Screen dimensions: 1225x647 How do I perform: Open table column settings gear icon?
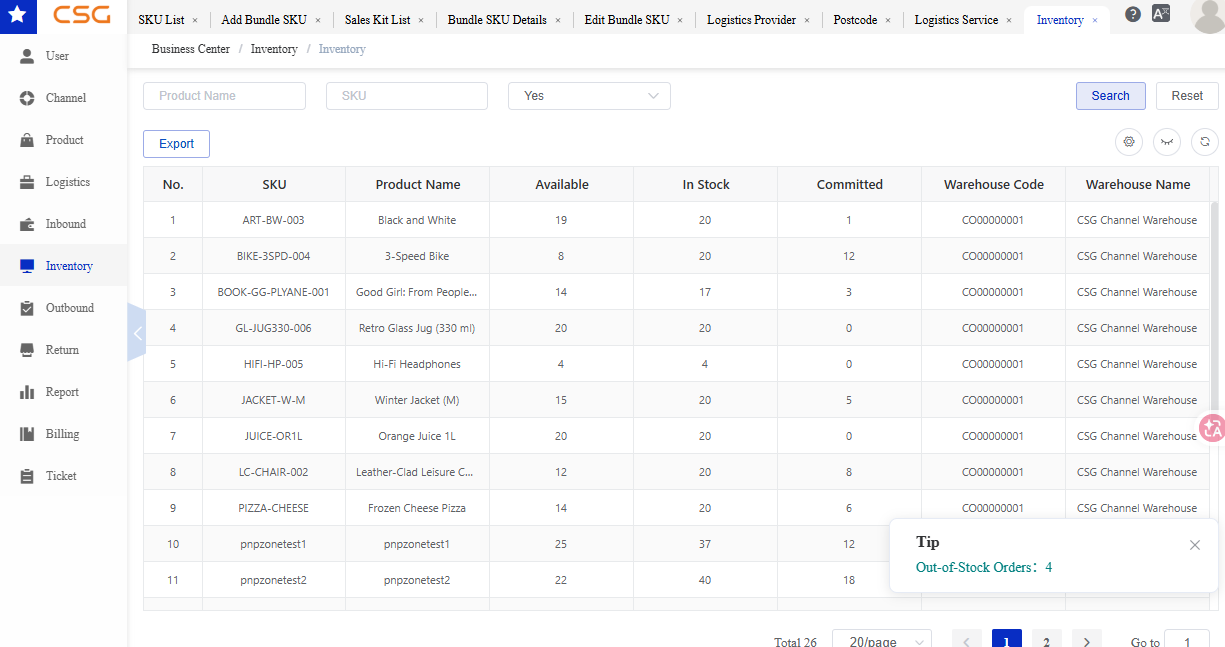coord(1129,142)
